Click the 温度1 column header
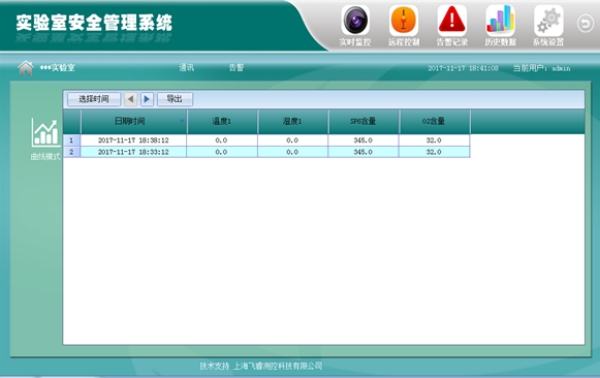This screenshot has width=600, height=378. click(222, 122)
